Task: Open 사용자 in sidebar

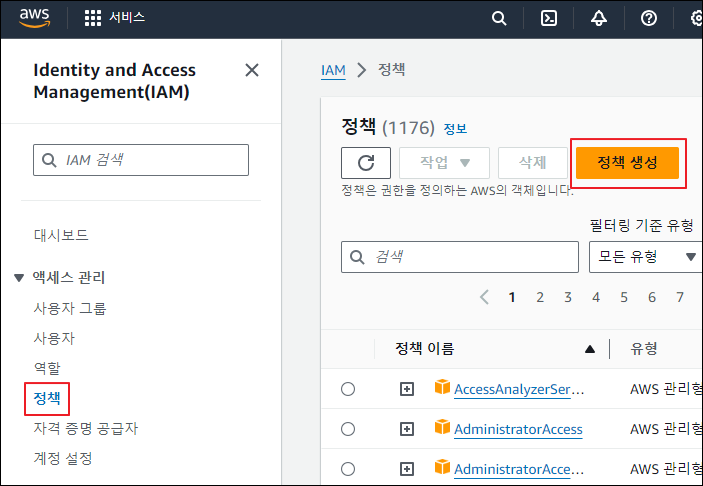Action: (54, 338)
